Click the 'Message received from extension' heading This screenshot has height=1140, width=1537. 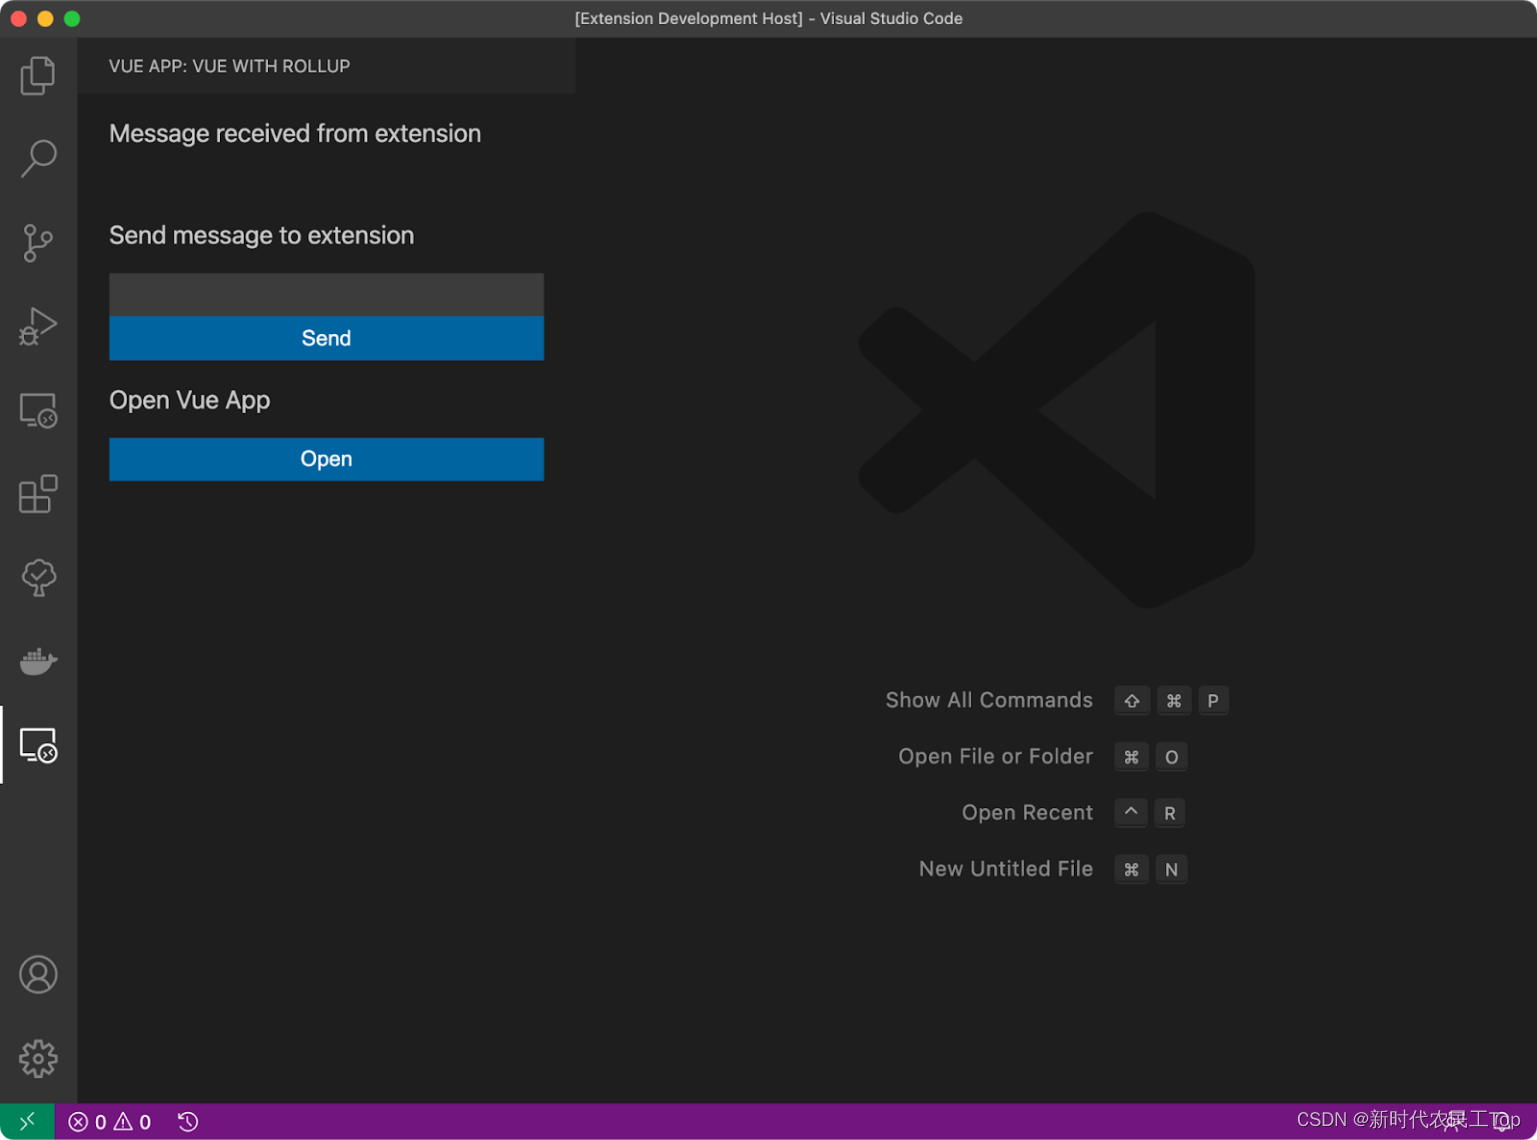click(x=295, y=133)
